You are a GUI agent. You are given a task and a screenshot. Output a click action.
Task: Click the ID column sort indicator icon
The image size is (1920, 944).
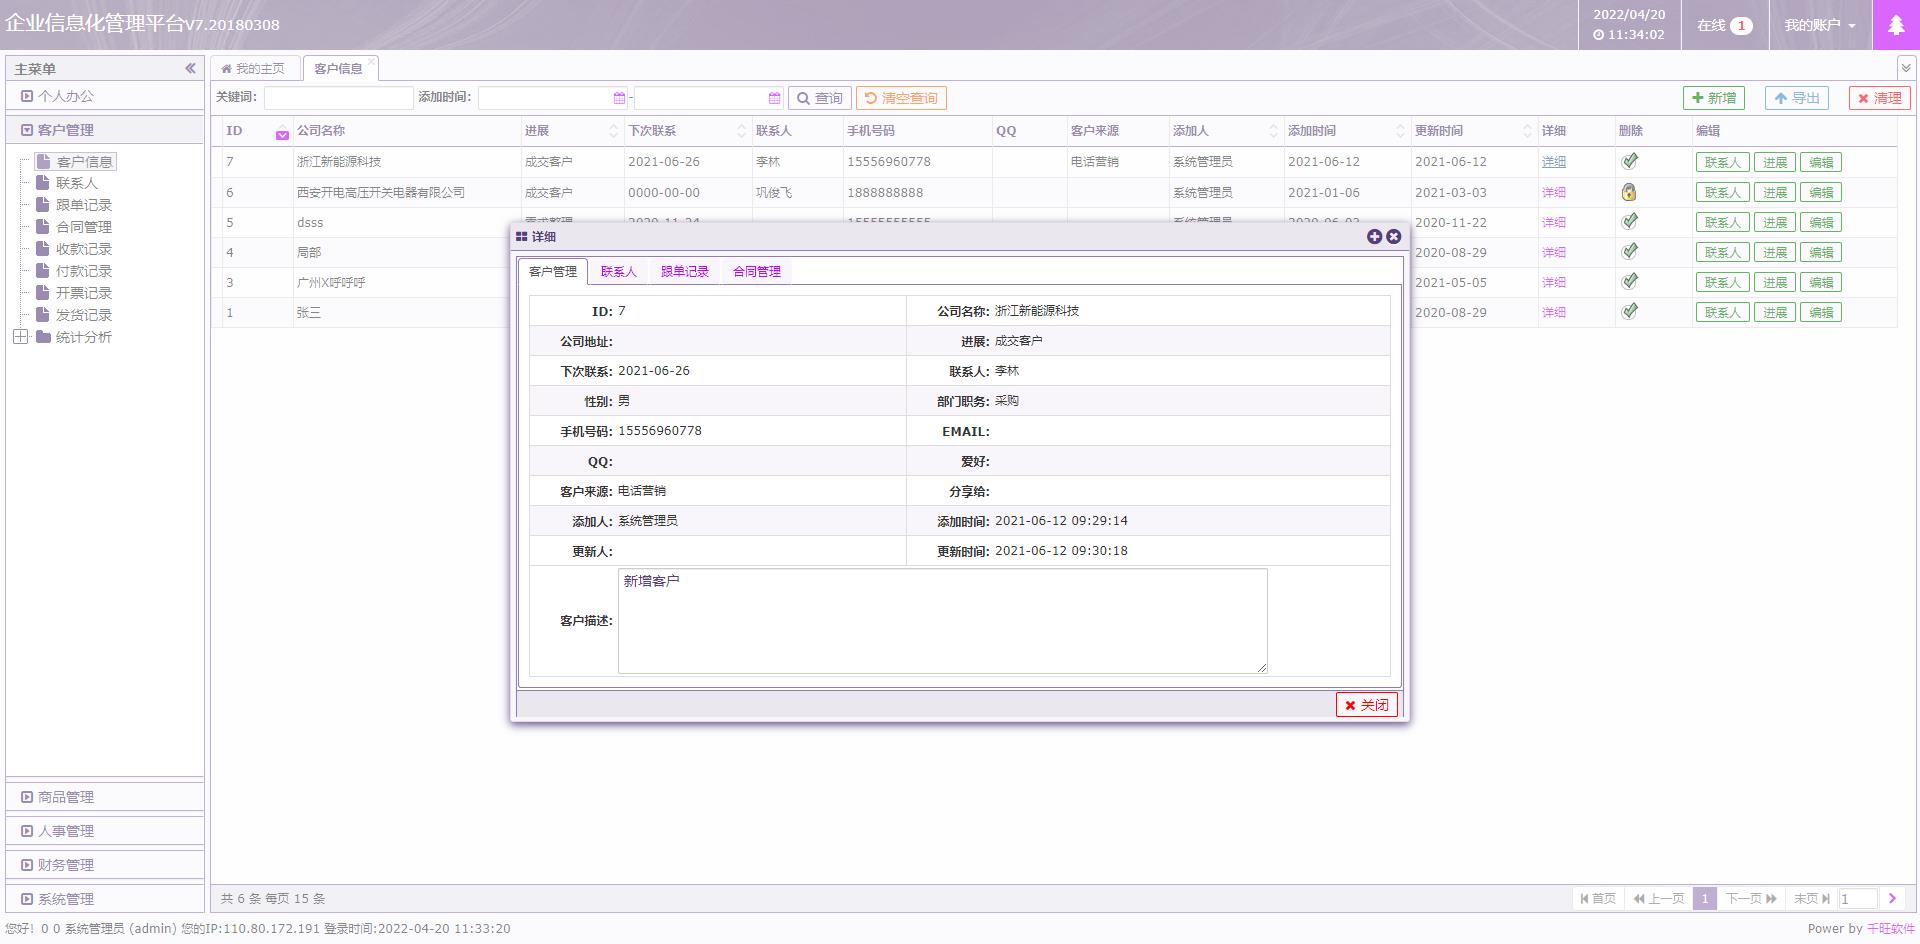pyautogui.click(x=282, y=134)
